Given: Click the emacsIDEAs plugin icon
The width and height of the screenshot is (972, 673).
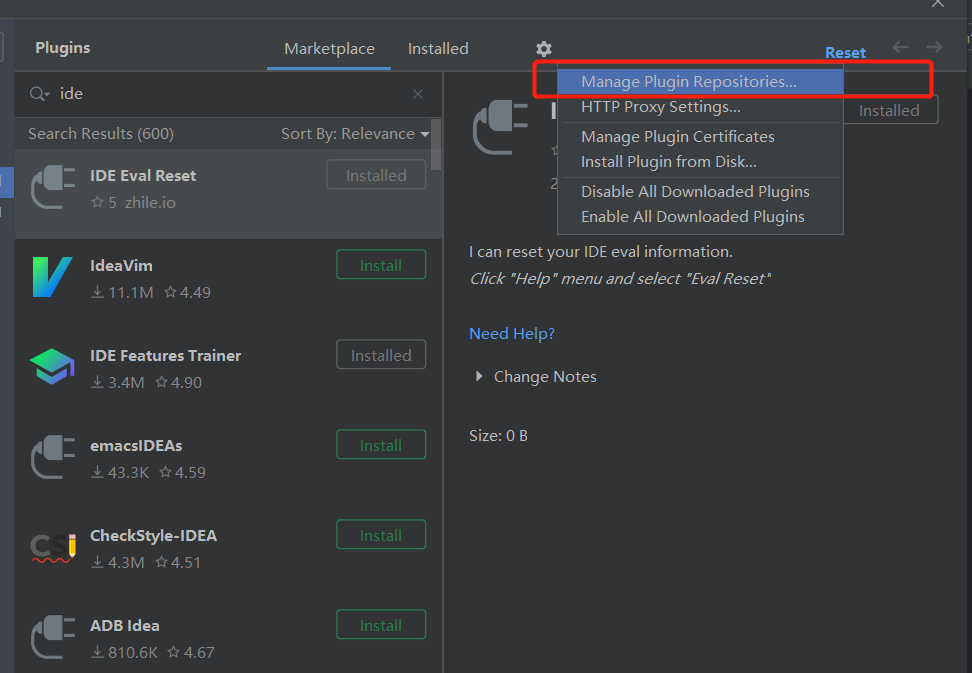Looking at the screenshot, I should [53, 457].
